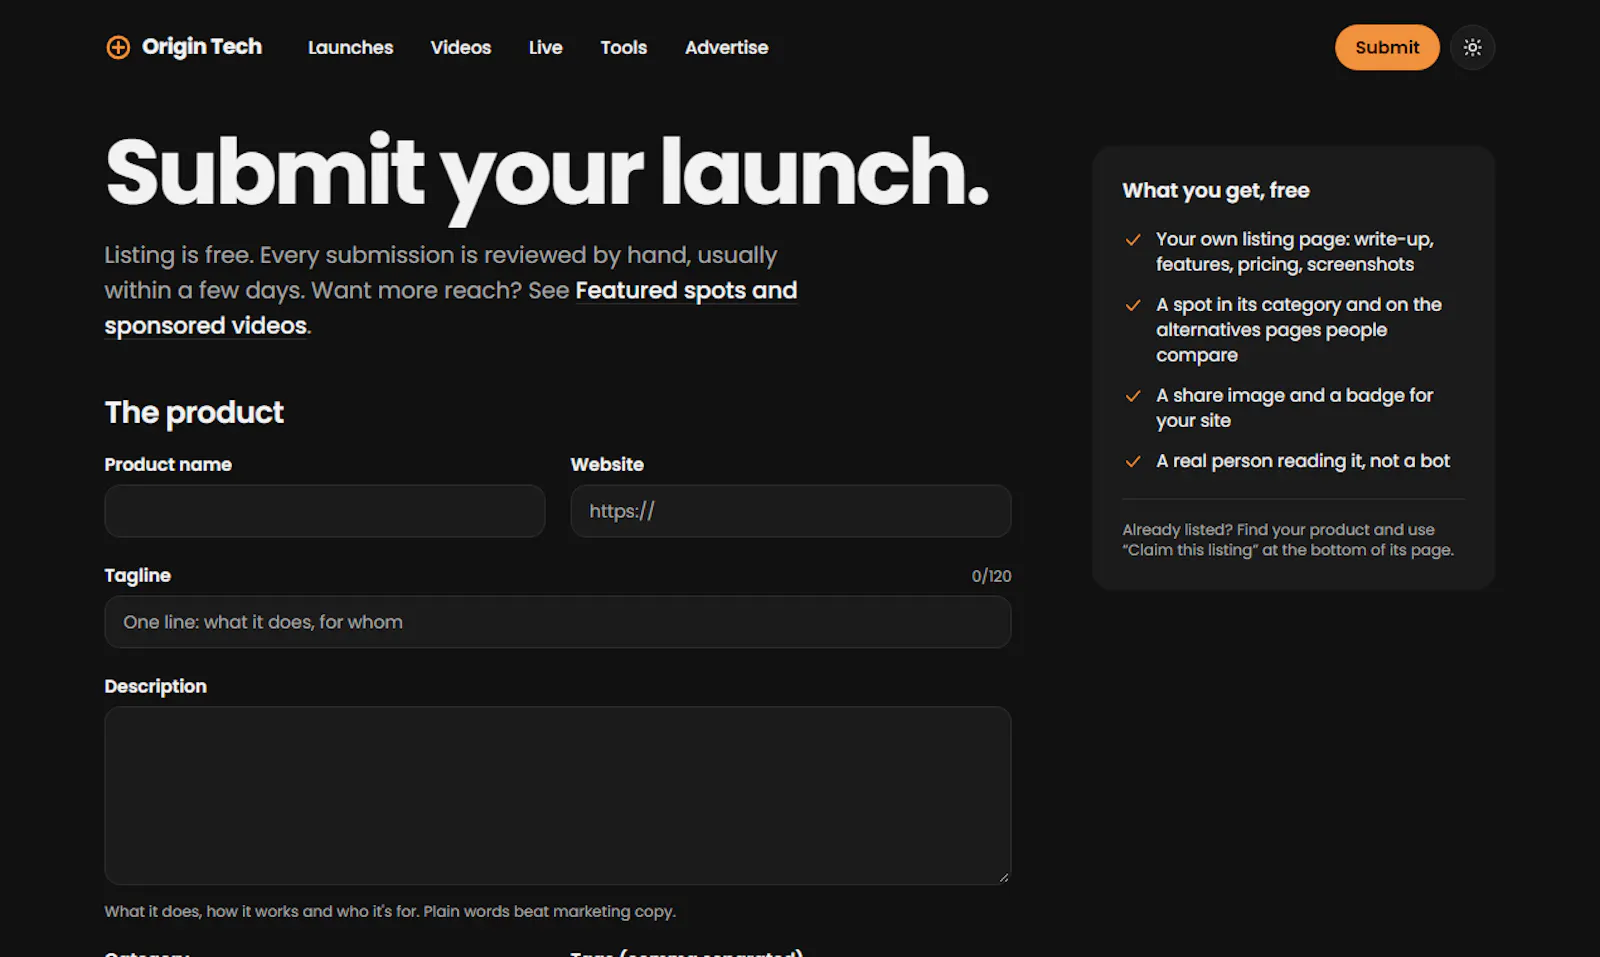Click the Origin Tech logo icon

(118, 47)
